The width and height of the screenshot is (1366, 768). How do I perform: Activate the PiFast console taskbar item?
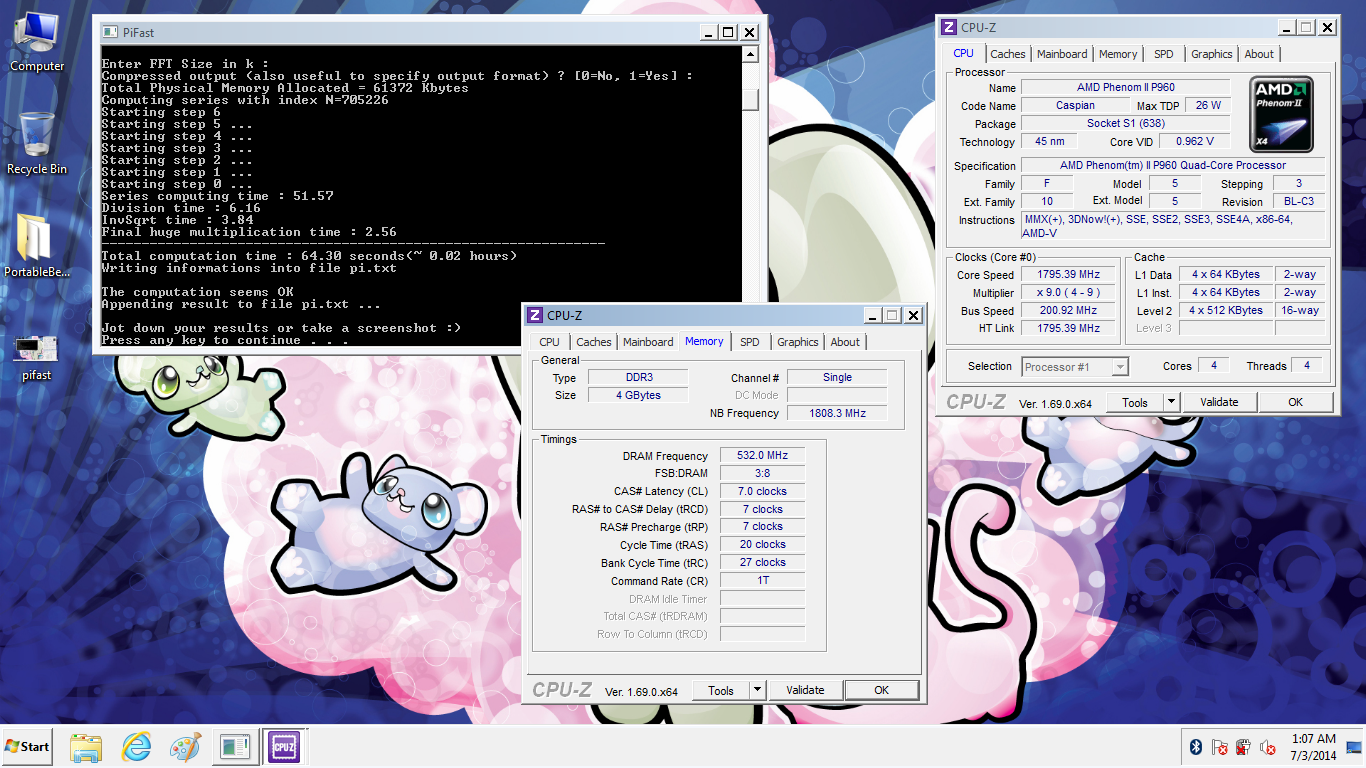point(235,746)
